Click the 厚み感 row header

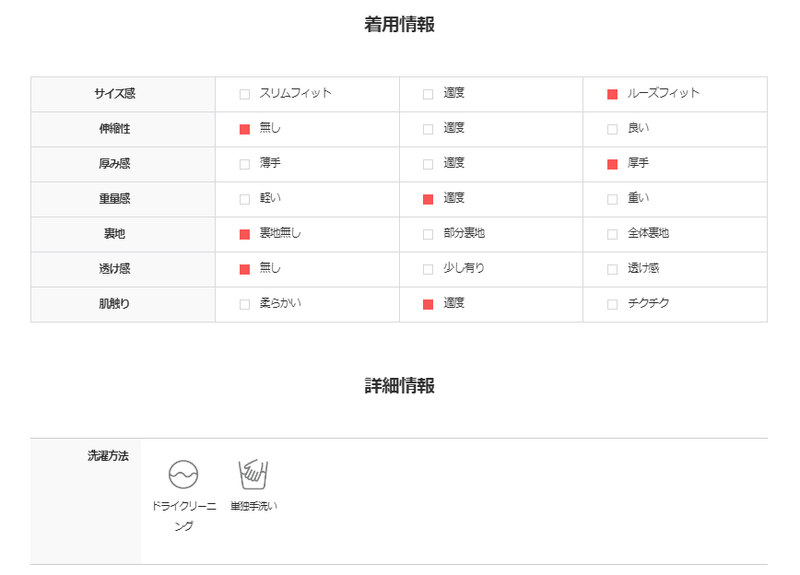(x=123, y=164)
